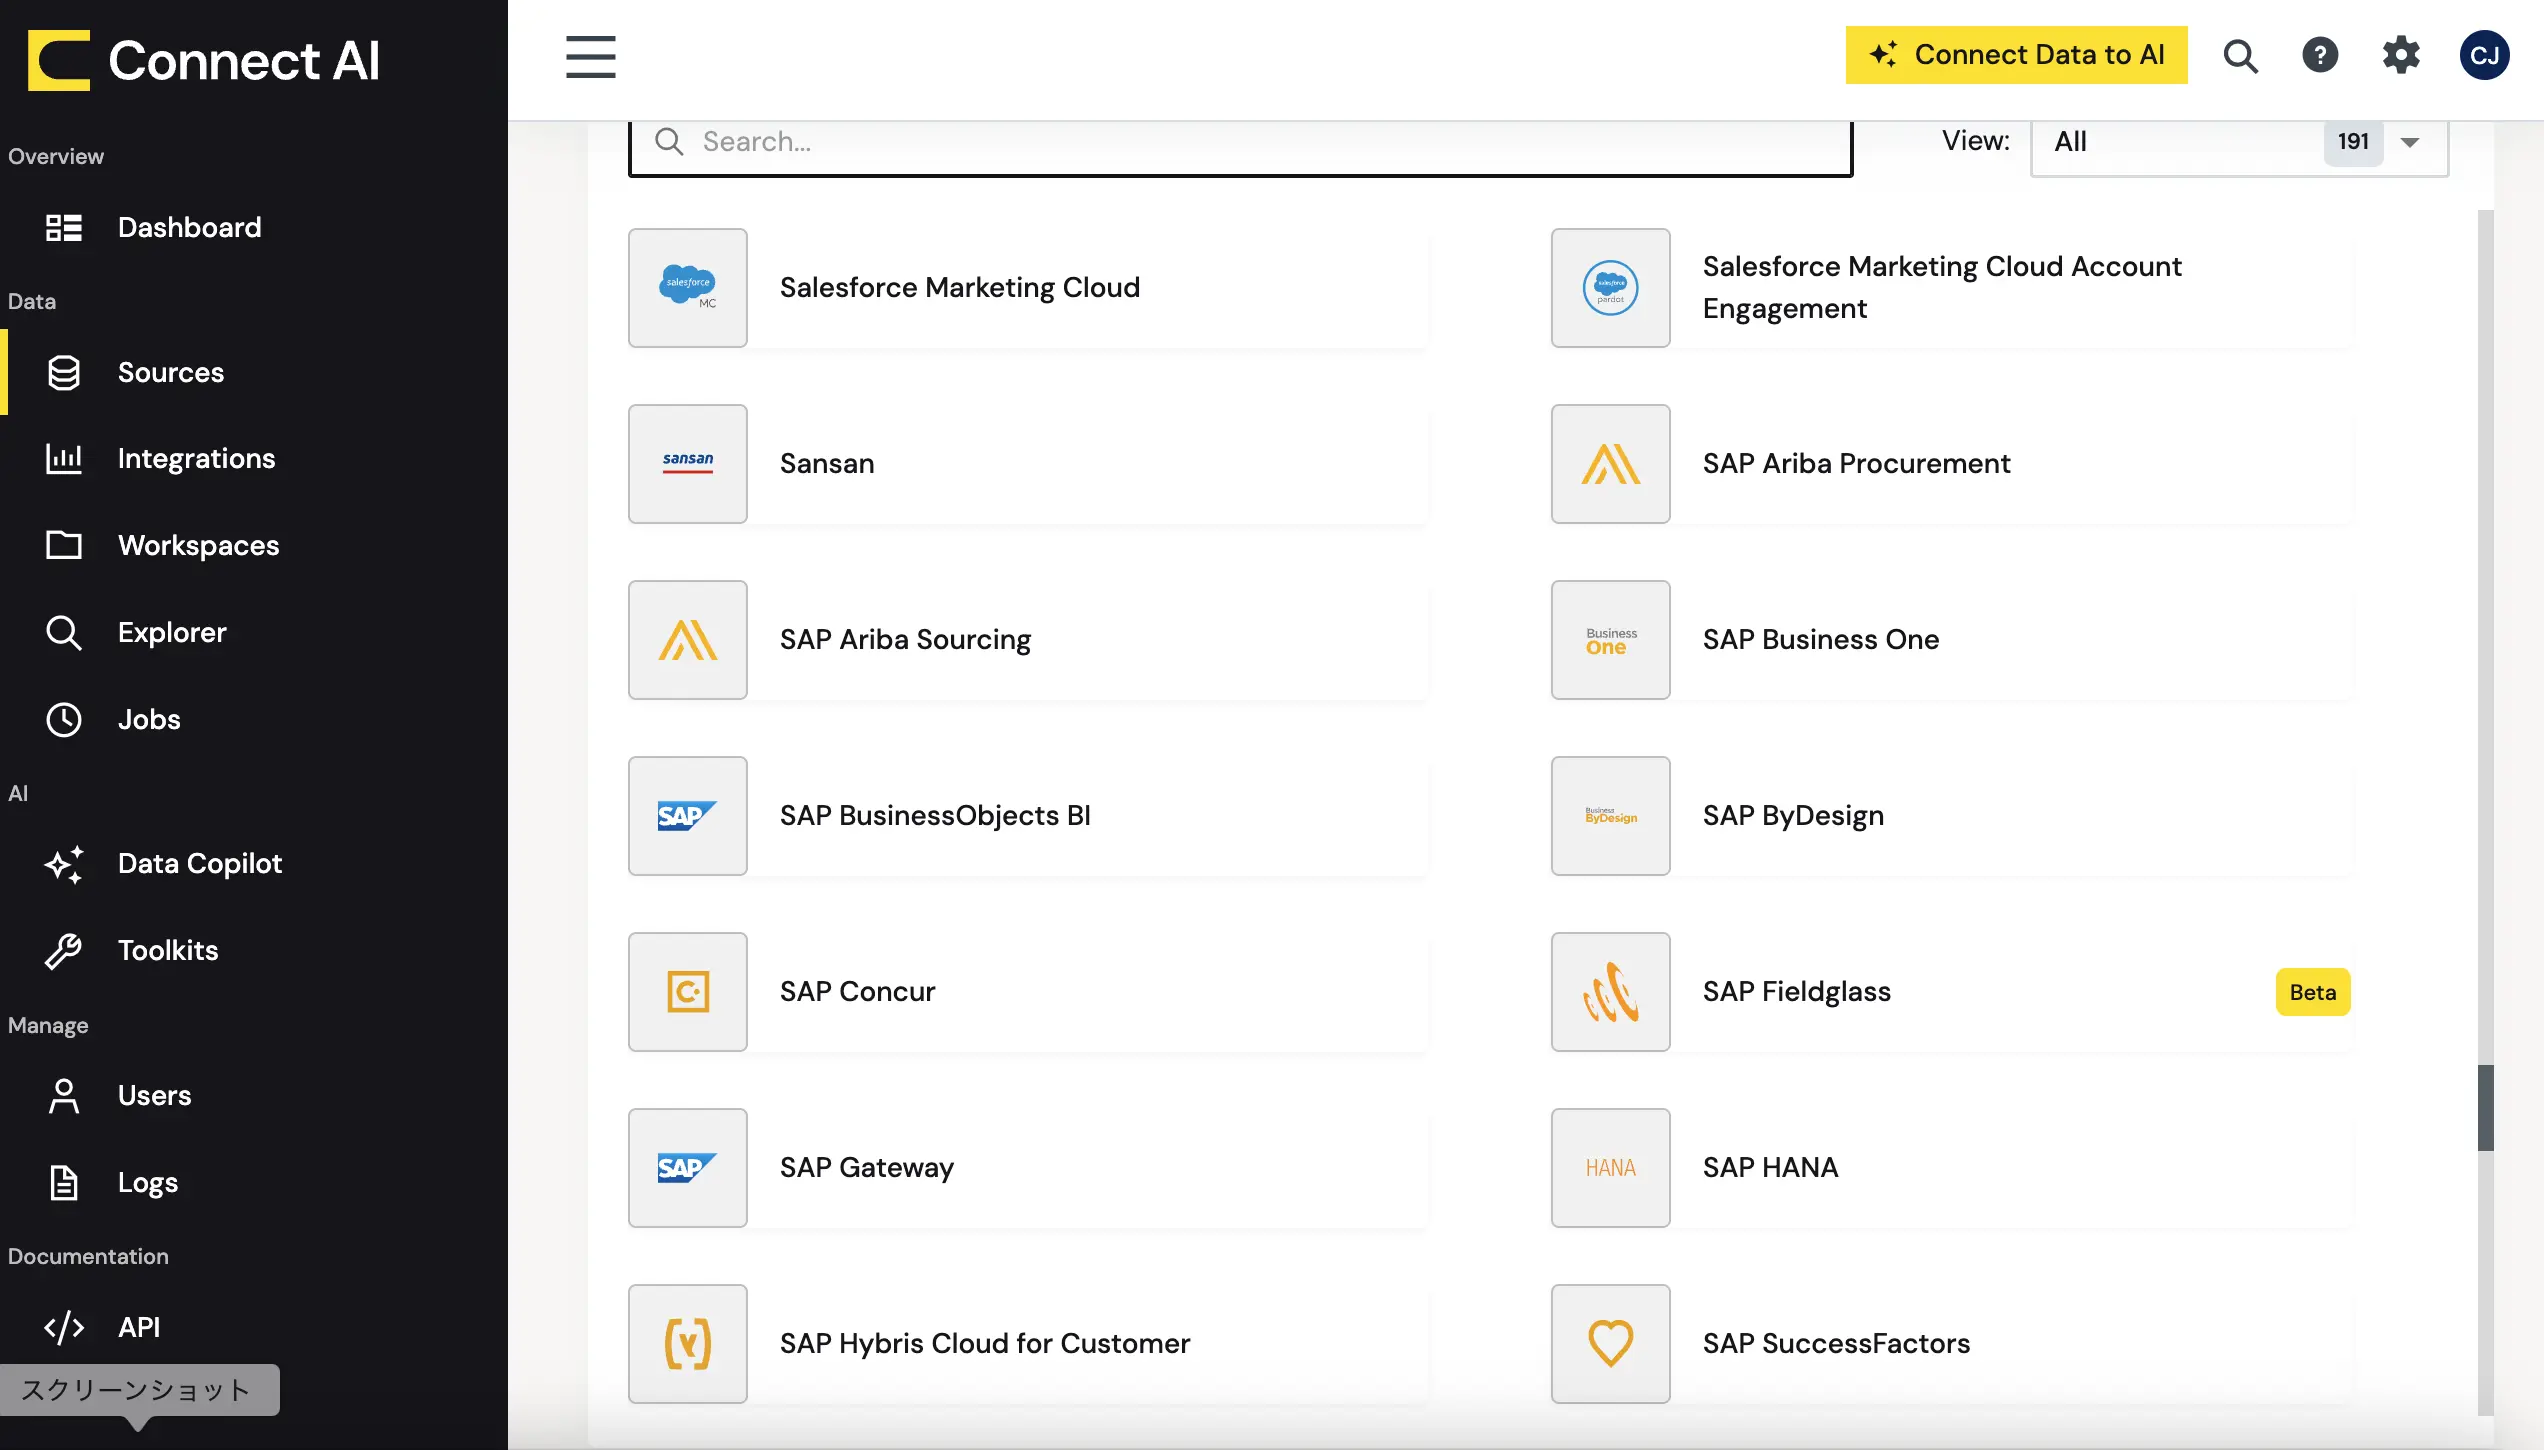The width and height of the screenshot is (2544, 1450).
Task: Click the Dashboard sidebar icon
Action: 64,228
